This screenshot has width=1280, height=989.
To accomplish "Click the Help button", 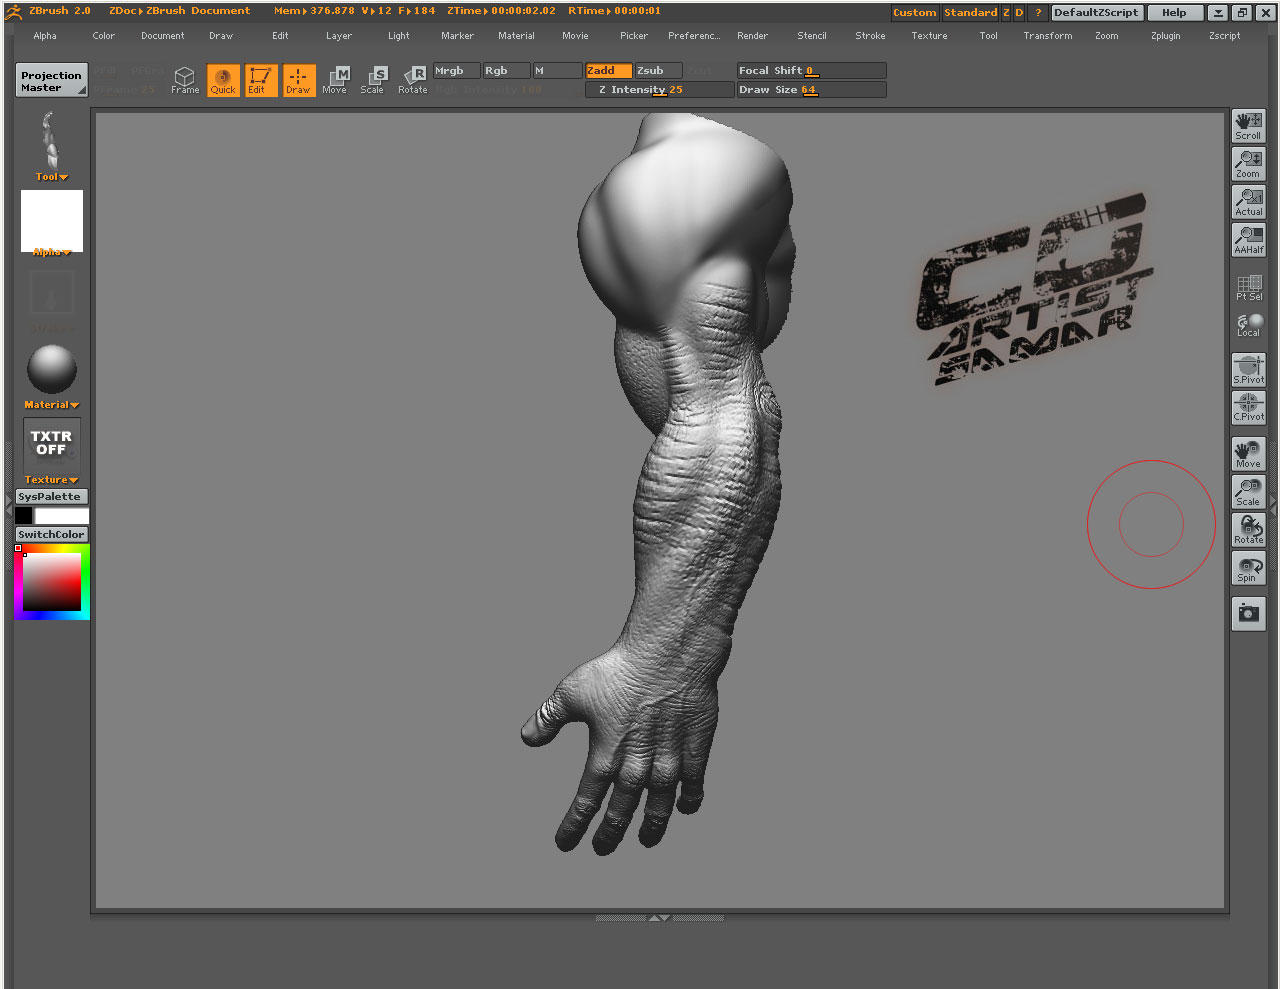I will (x=1175, y=12).
